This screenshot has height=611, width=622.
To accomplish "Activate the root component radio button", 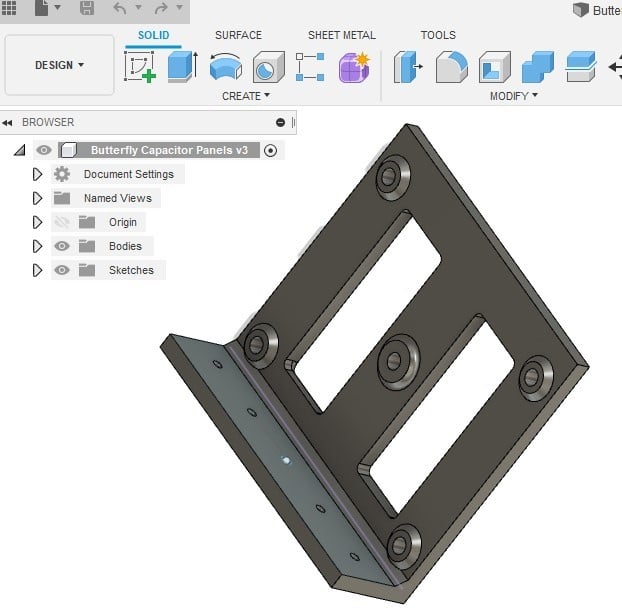I will tap(271, 150).
